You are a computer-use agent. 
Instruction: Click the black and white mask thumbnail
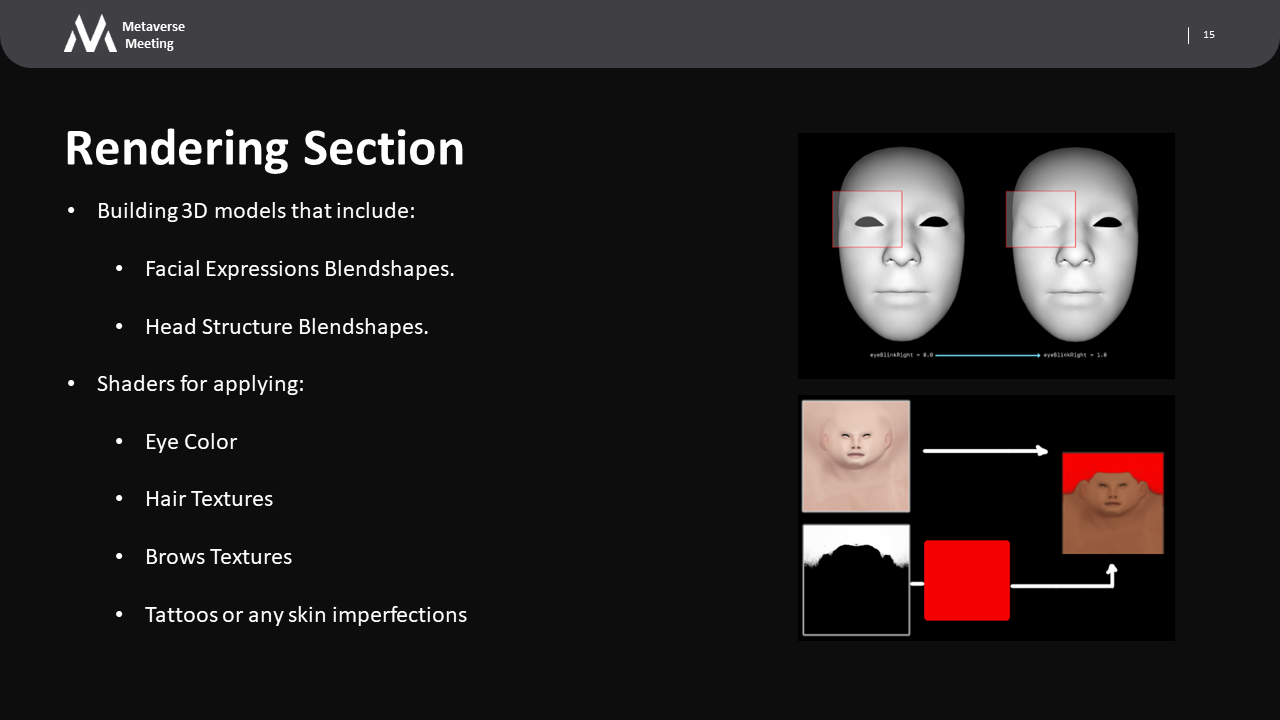856,579
